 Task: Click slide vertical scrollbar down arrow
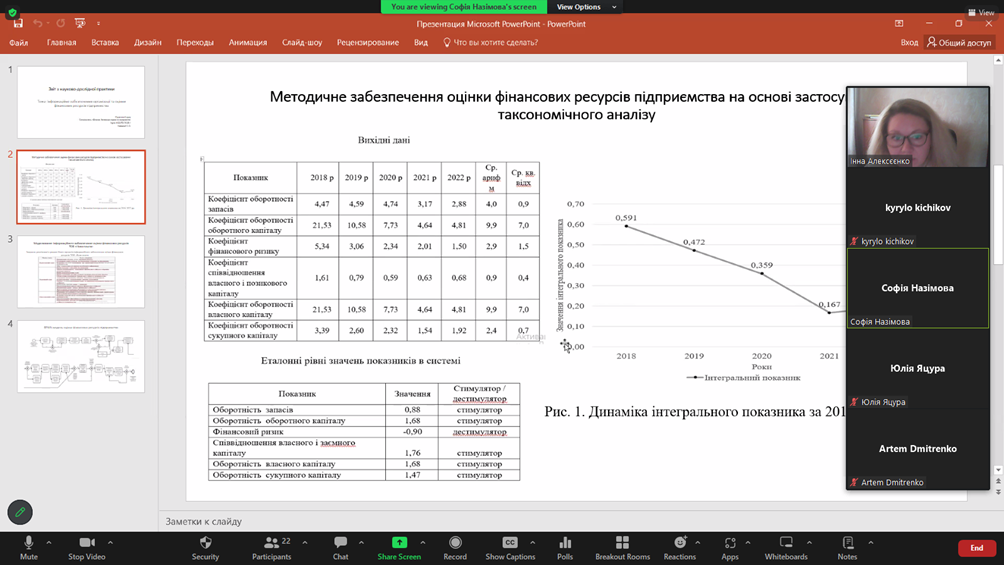(x=998, y=470)
